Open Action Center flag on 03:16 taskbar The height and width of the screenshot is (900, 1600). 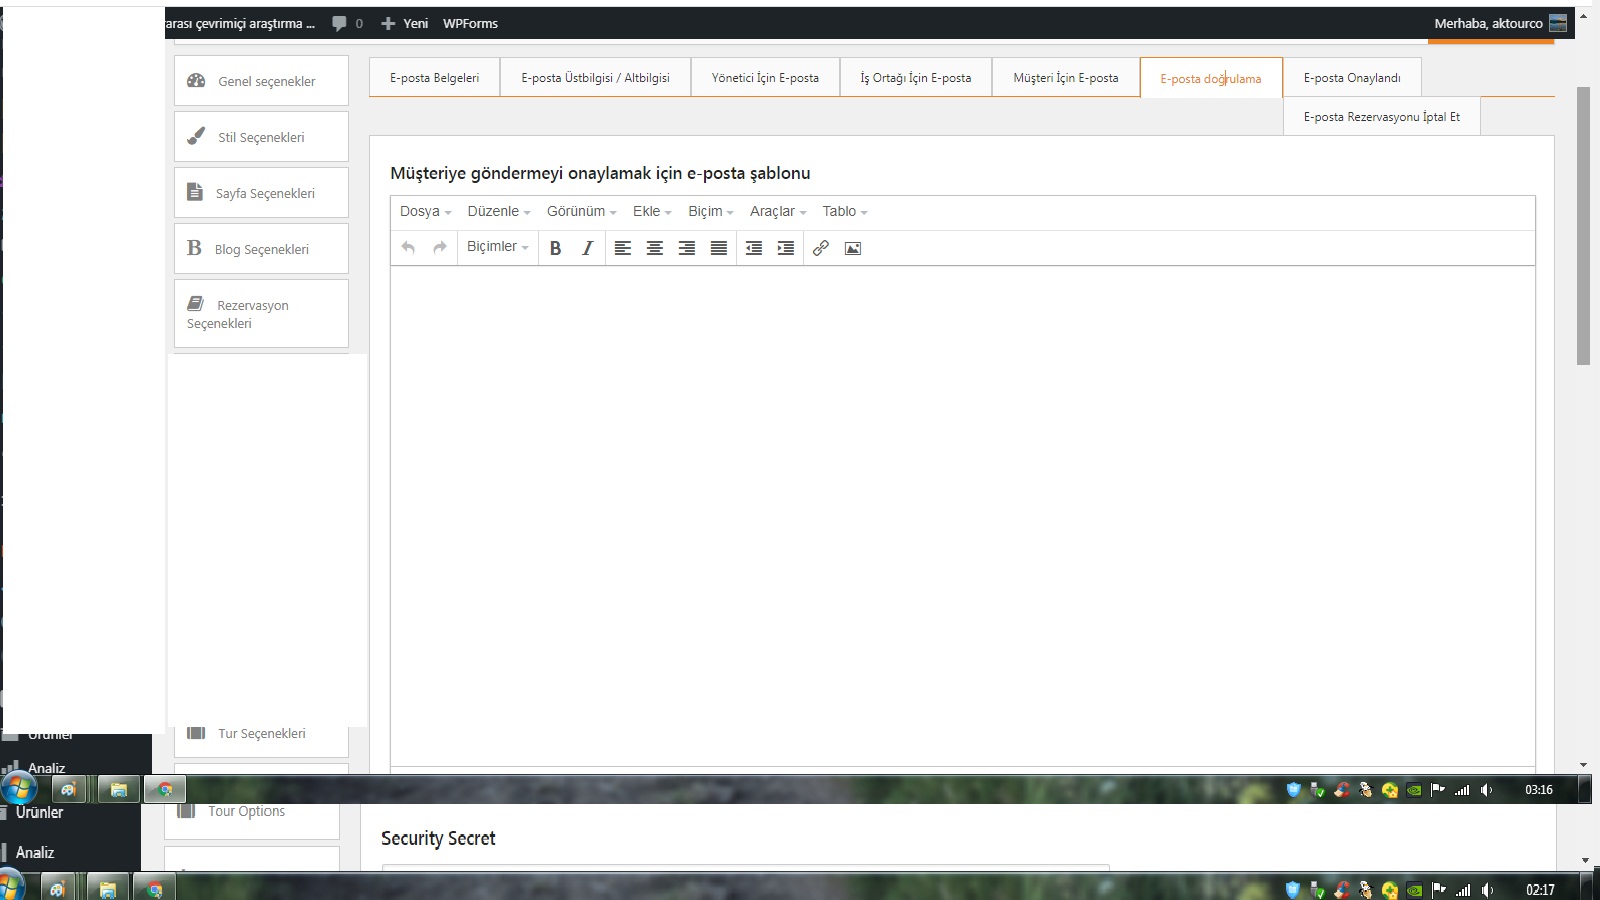pyautogui.click(x=1438, y=790)
